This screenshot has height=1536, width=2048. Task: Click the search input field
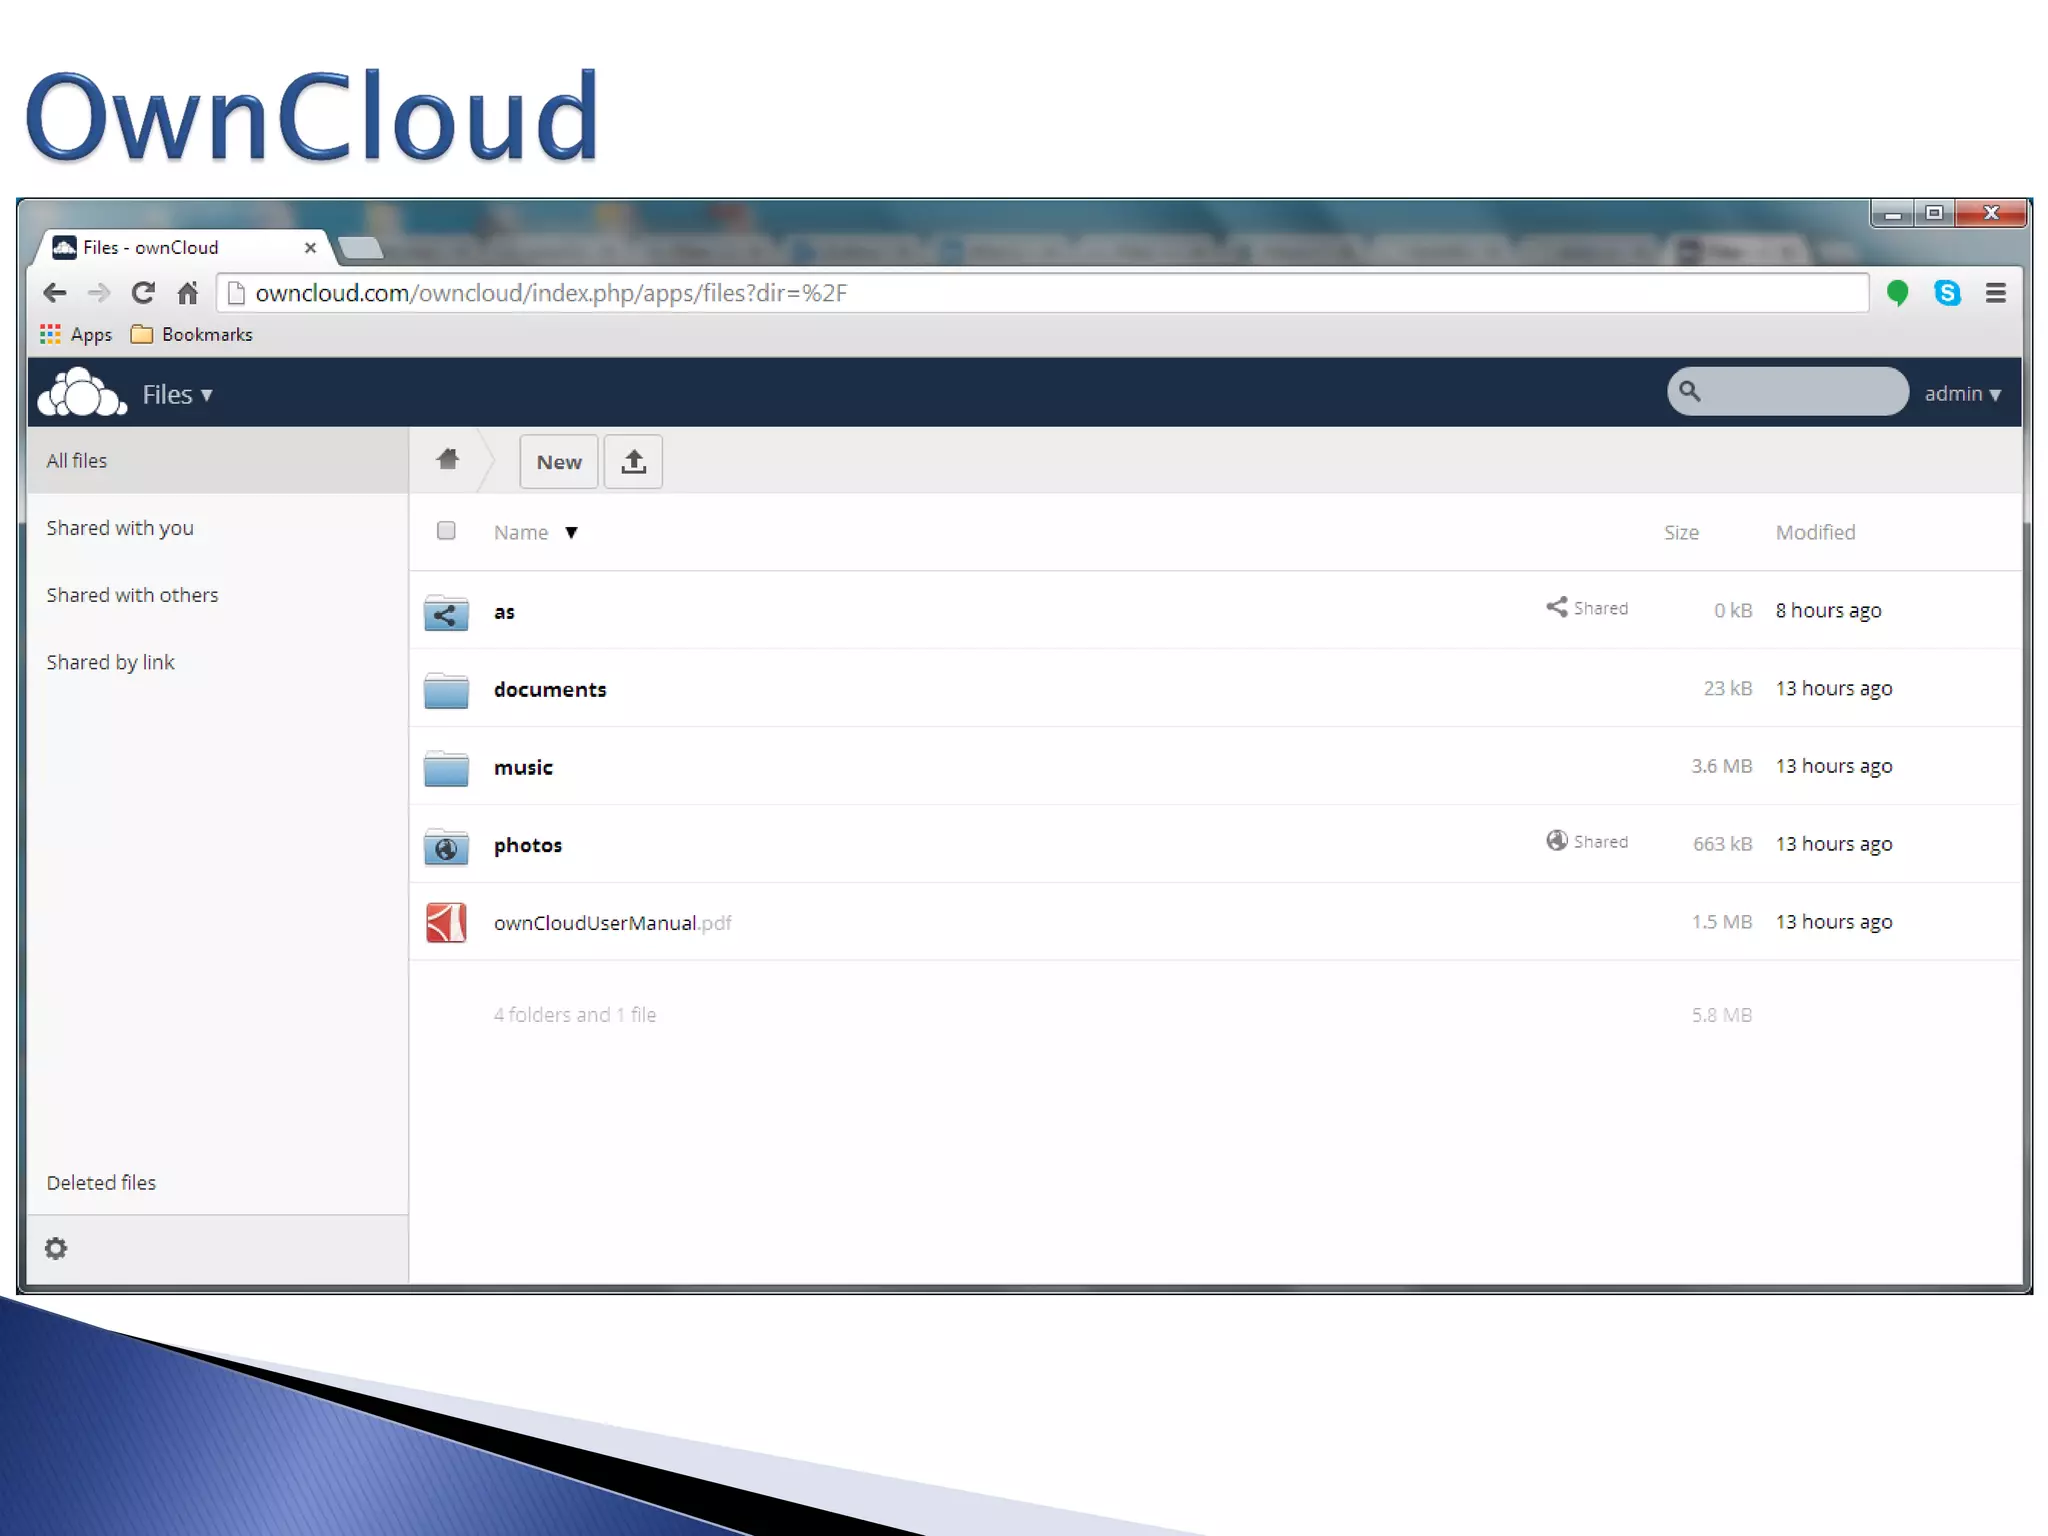(x=1800, y=392)
